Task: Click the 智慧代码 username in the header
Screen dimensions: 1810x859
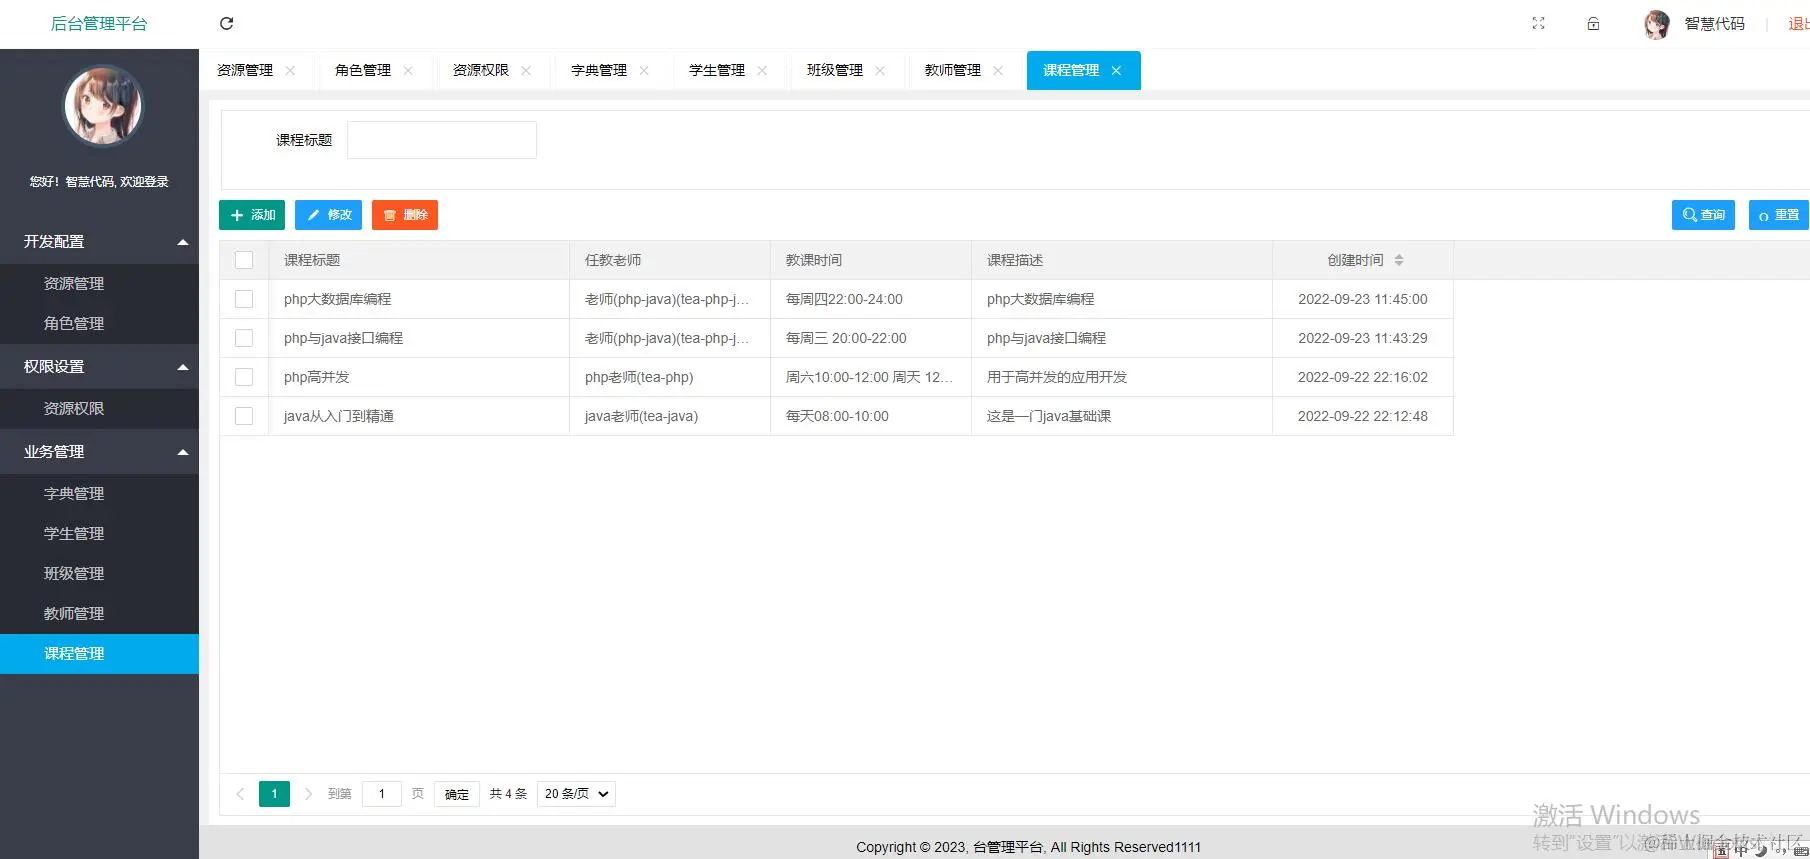Action: [x=1714, y=24]
